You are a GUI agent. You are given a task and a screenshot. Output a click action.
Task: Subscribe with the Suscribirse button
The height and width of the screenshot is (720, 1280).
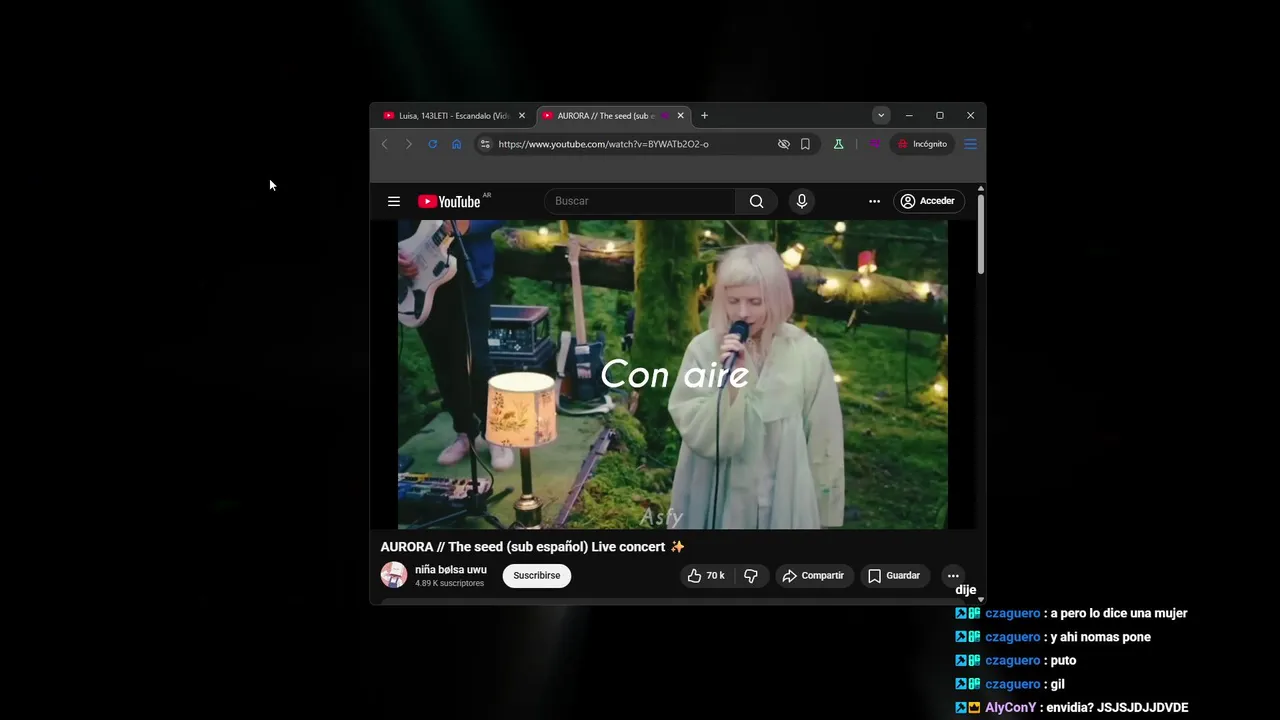pos(537,576)
